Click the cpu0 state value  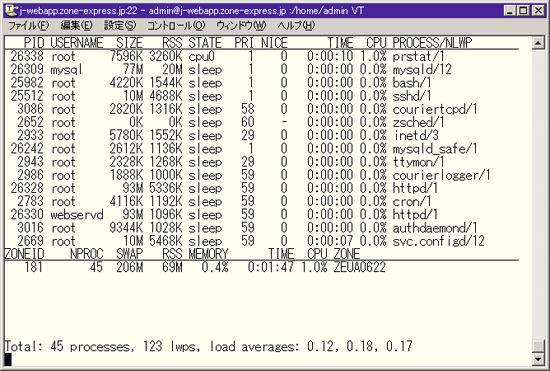tap(201, 56)
